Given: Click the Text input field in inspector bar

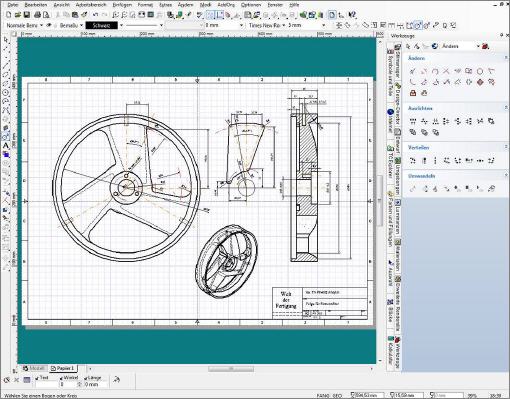Looking at the screenshot, I should click(46, 384).
